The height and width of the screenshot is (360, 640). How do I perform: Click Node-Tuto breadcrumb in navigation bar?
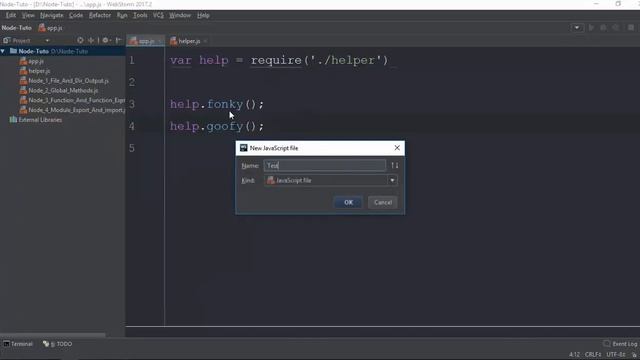pos(16,28)
